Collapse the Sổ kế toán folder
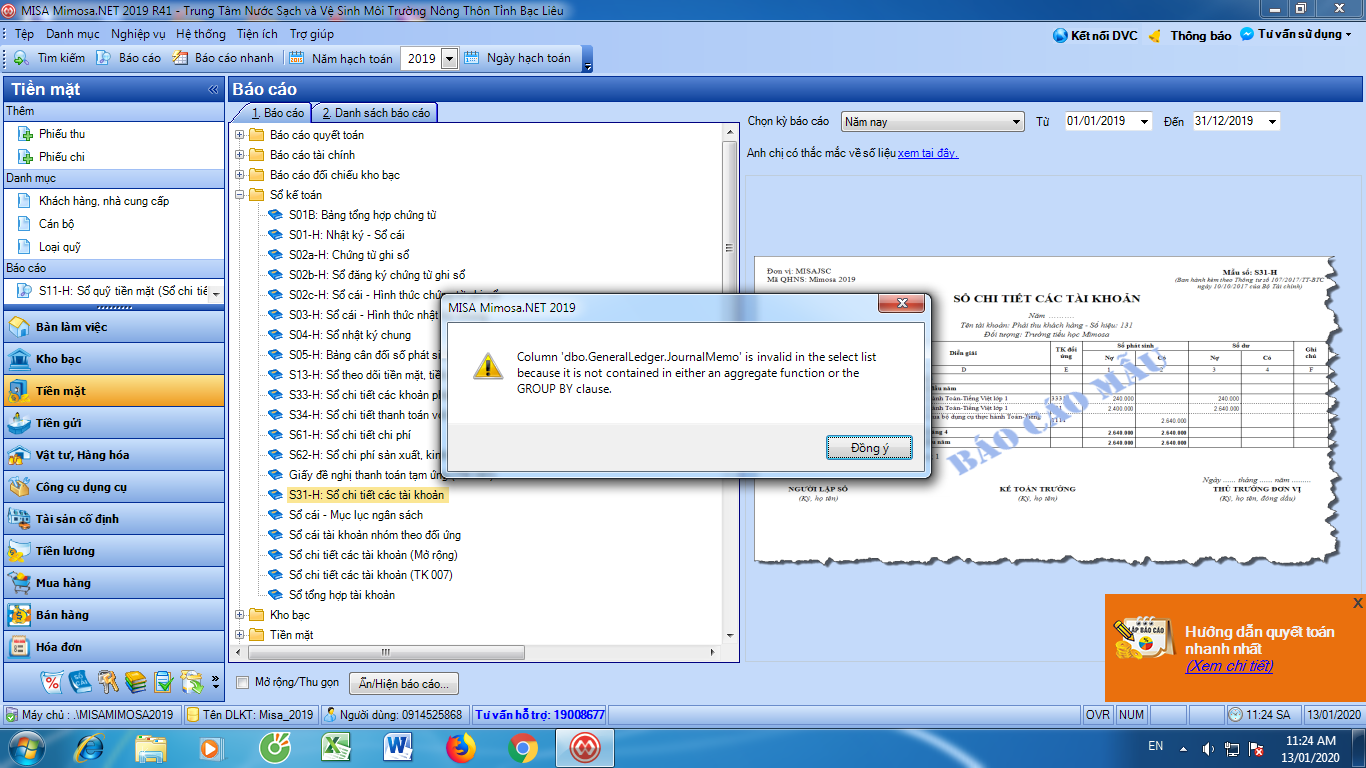 (x=239, y=195)
